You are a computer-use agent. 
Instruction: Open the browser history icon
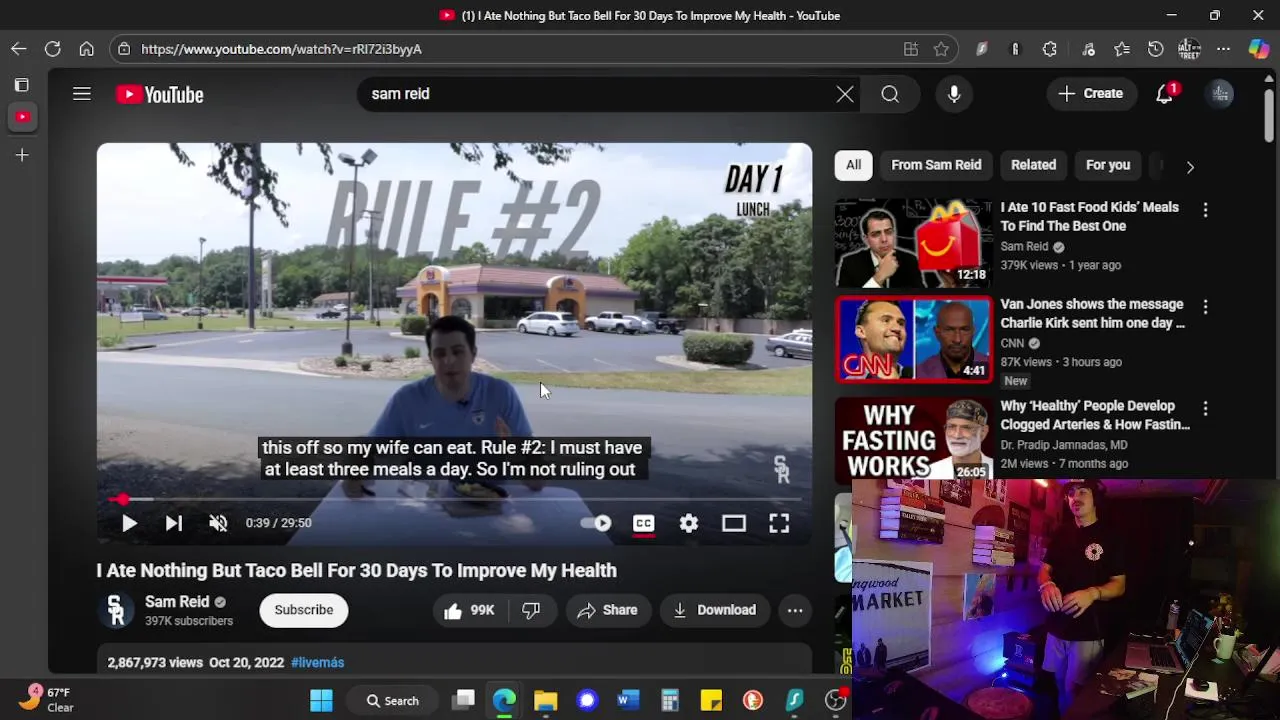click(x=1156, y=49)
